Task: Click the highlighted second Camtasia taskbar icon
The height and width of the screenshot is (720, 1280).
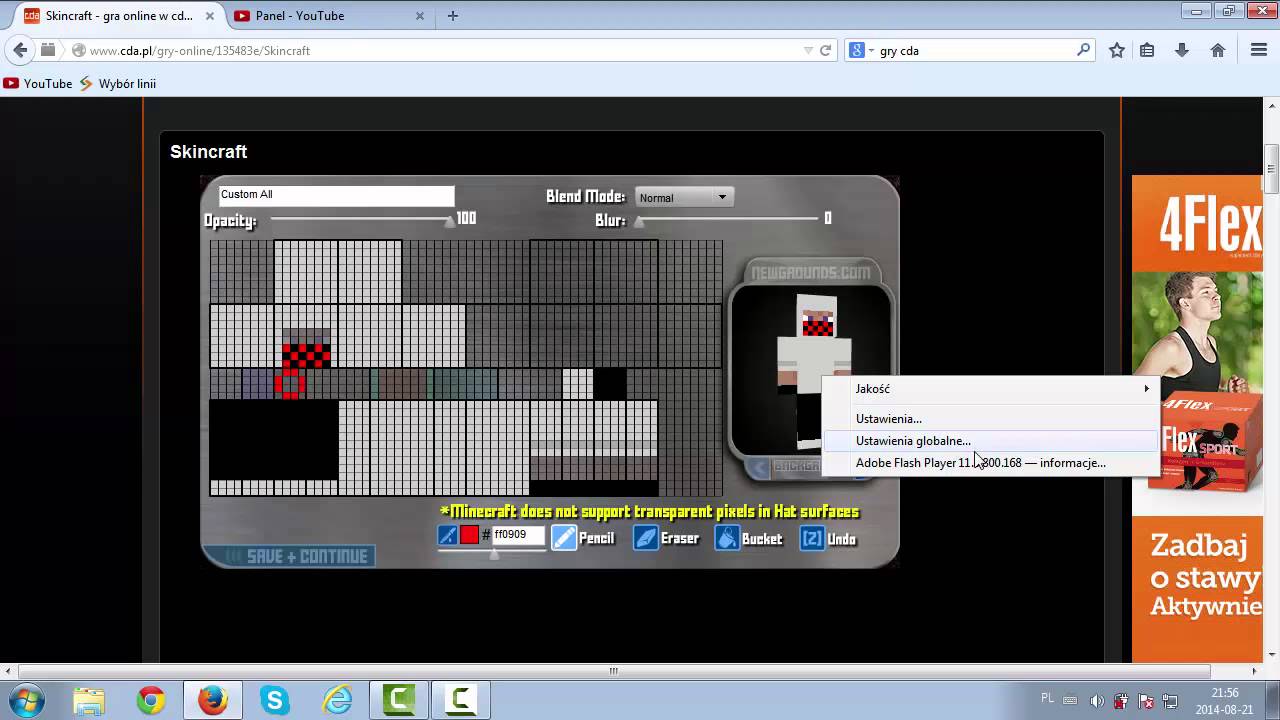Action: [461, 701]
